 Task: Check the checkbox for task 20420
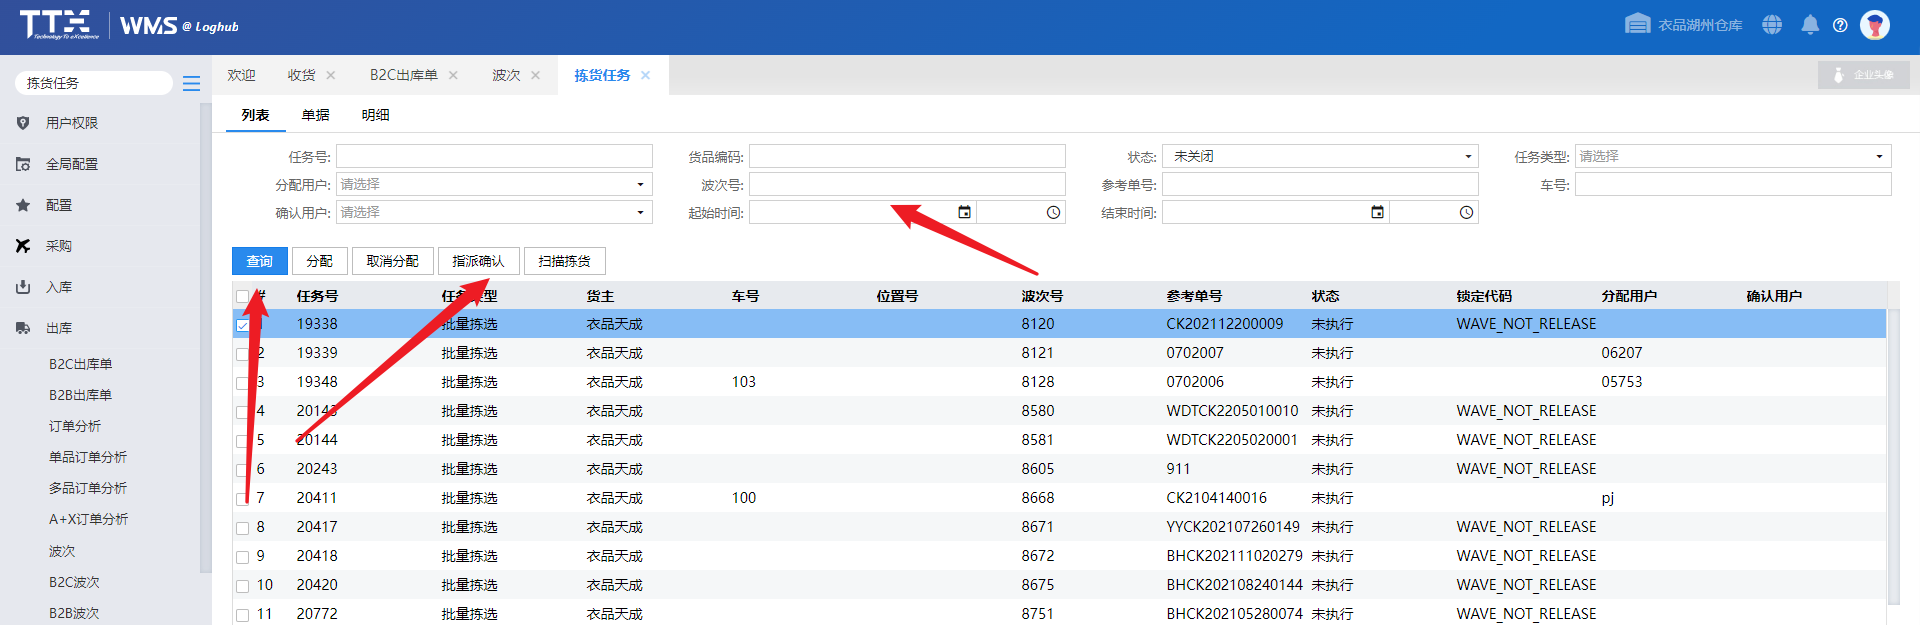pyautogui.click(x=242, y=586)
